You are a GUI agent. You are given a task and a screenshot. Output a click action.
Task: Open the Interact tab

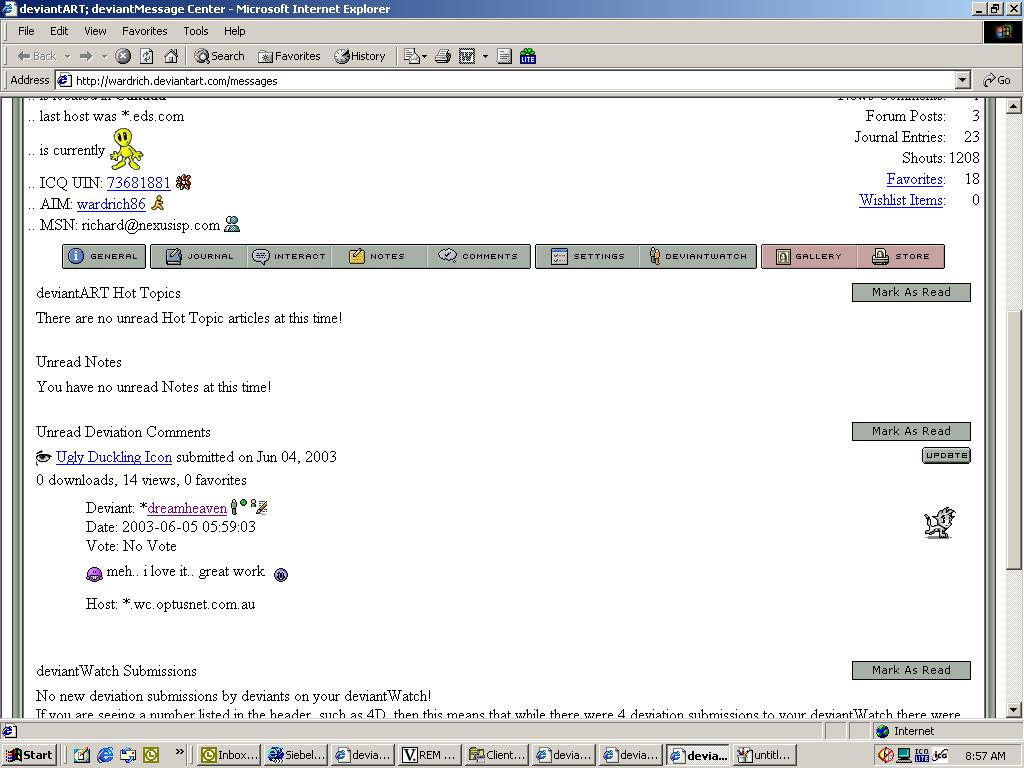click(289, 256)
